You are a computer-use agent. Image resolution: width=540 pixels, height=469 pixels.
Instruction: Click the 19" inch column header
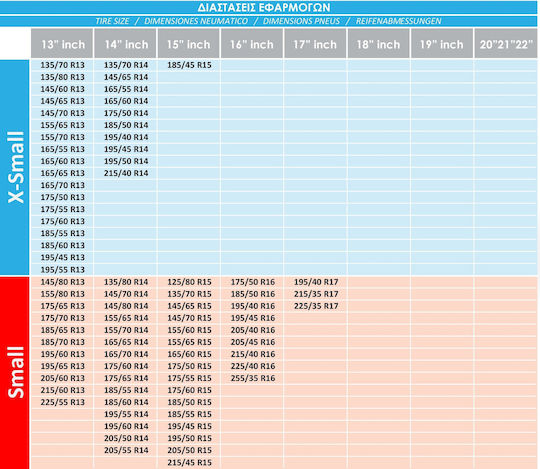[x=442, y=43]
